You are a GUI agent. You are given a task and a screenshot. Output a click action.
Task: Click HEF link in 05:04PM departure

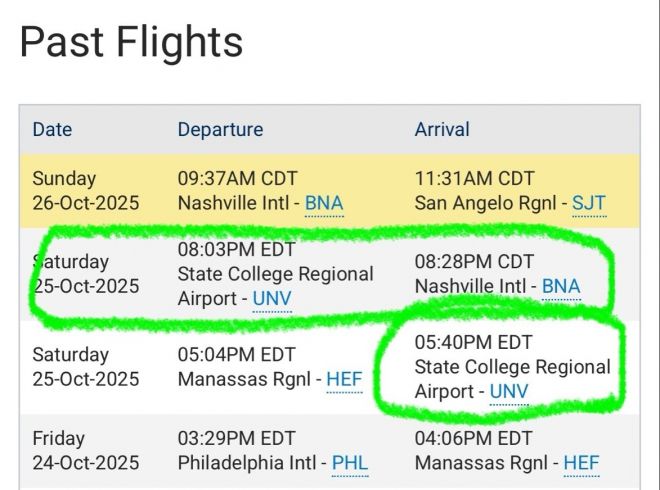(x=344, y=379)
